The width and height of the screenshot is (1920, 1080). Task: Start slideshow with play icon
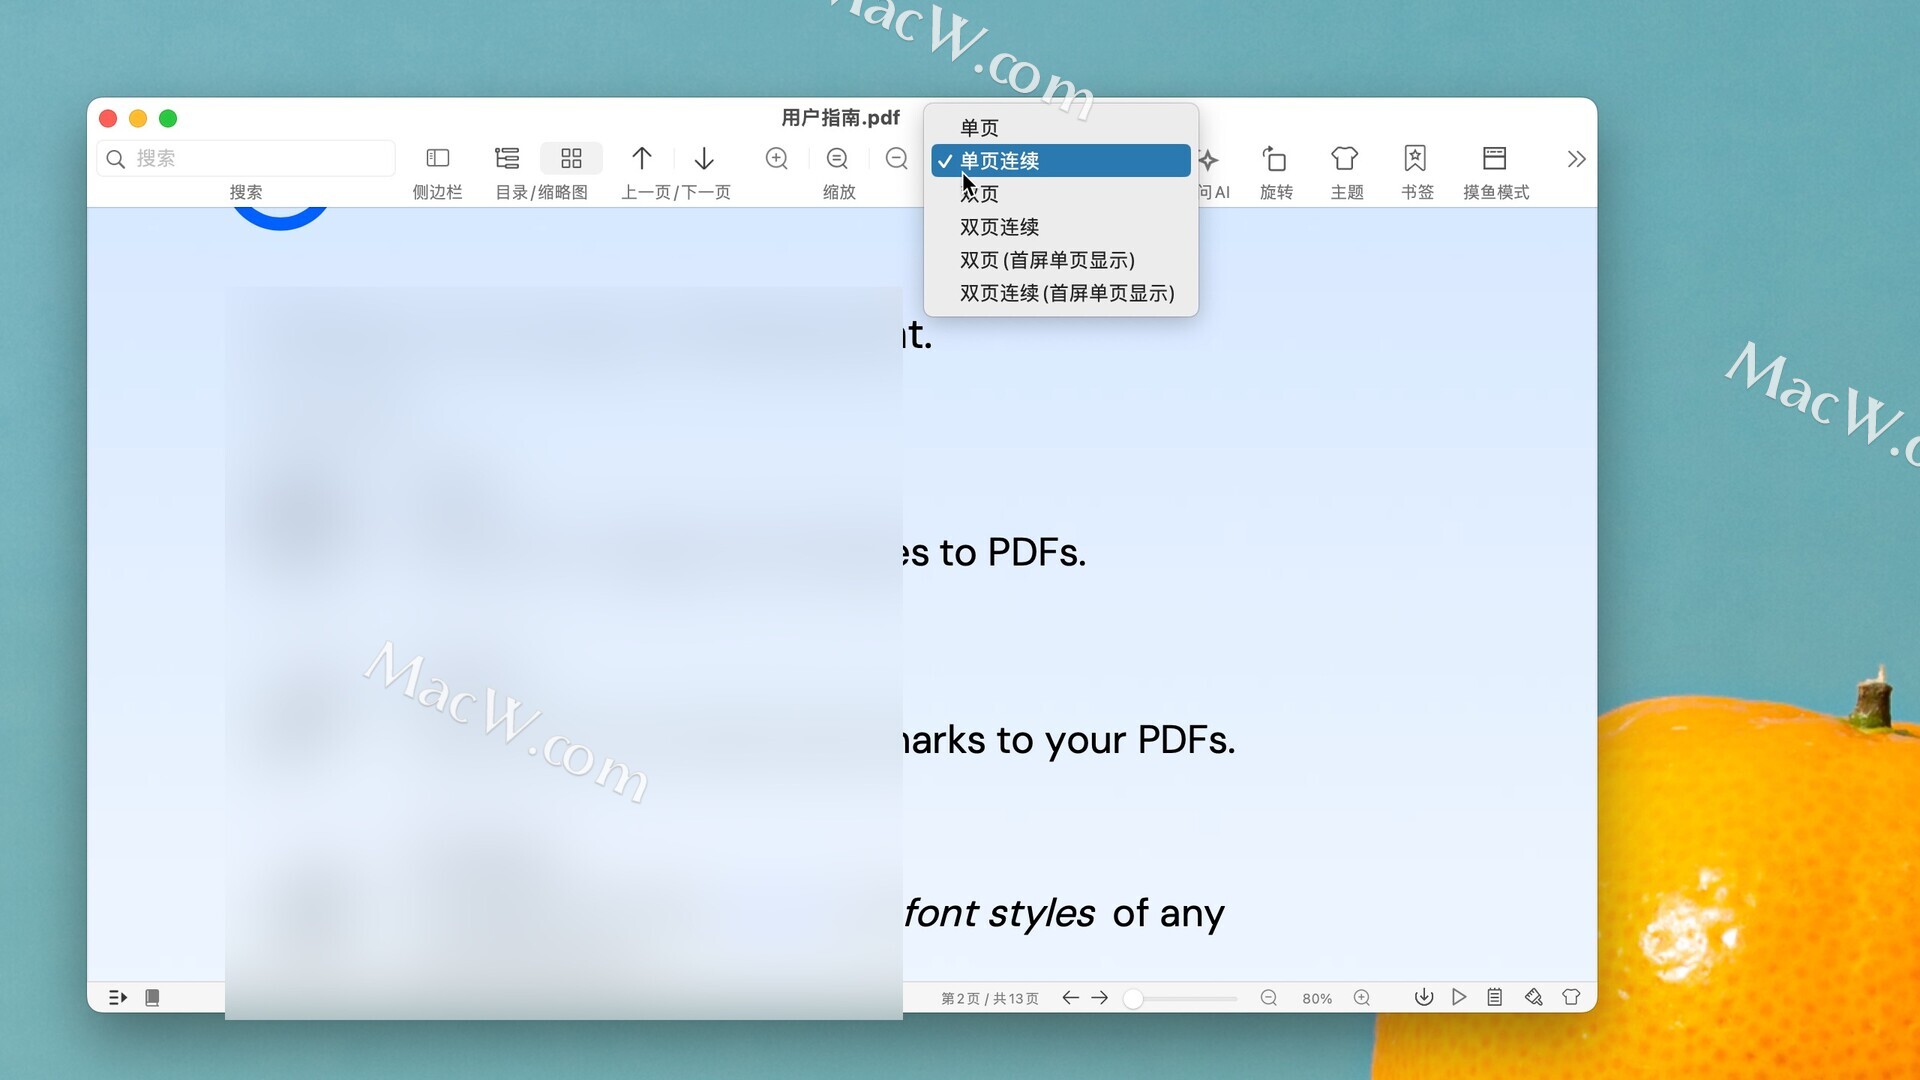[x=1460, y=997]
